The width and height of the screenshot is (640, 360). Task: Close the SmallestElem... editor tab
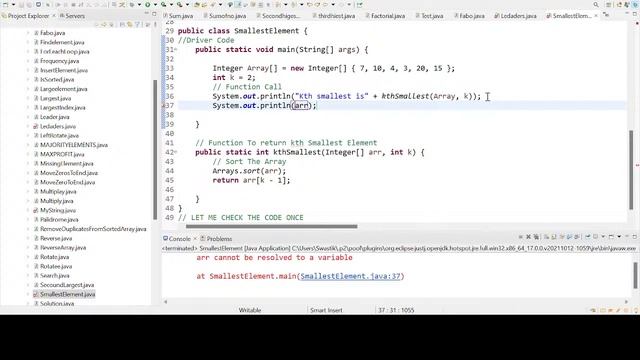pyautogui.click(x=596, y=16)
